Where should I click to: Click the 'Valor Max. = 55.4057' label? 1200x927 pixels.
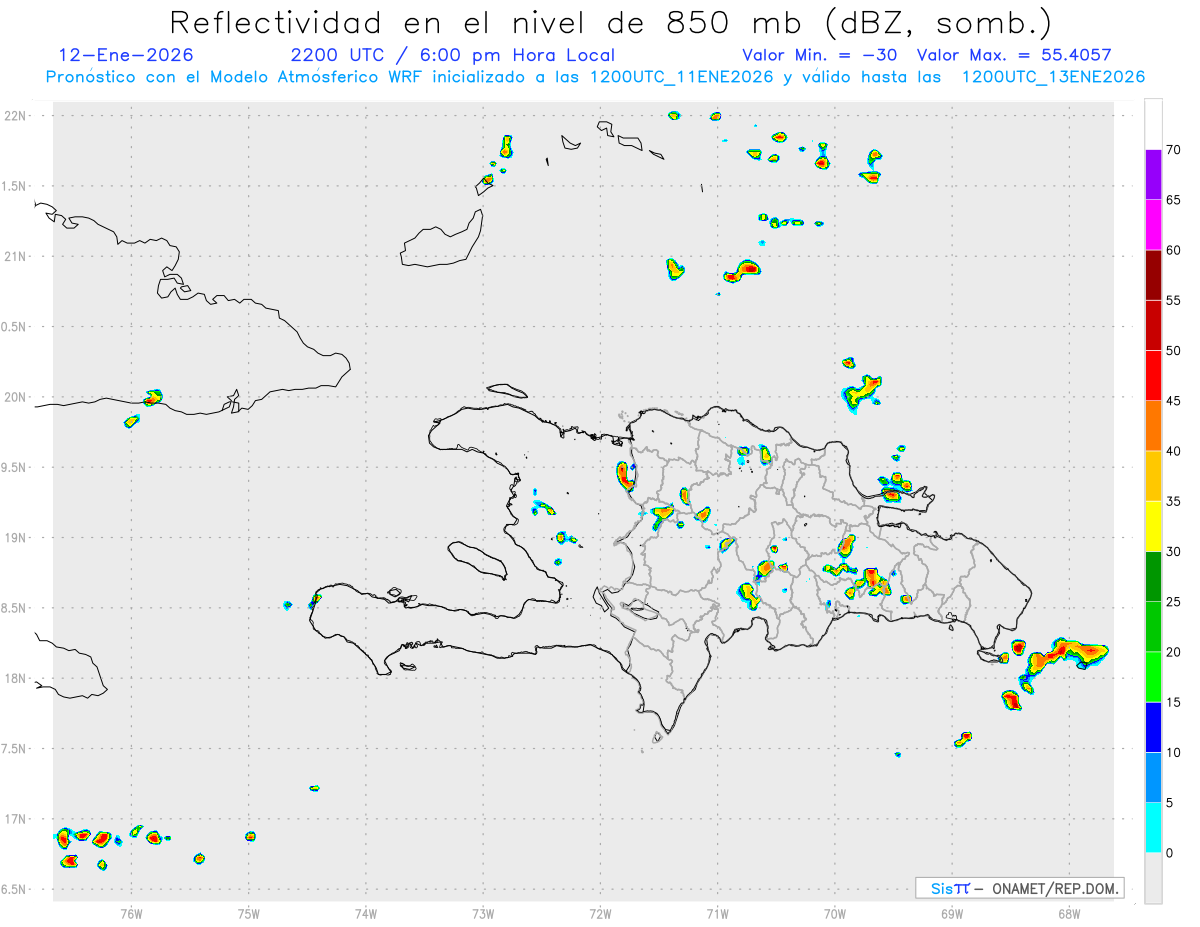tap(1014, 55)
